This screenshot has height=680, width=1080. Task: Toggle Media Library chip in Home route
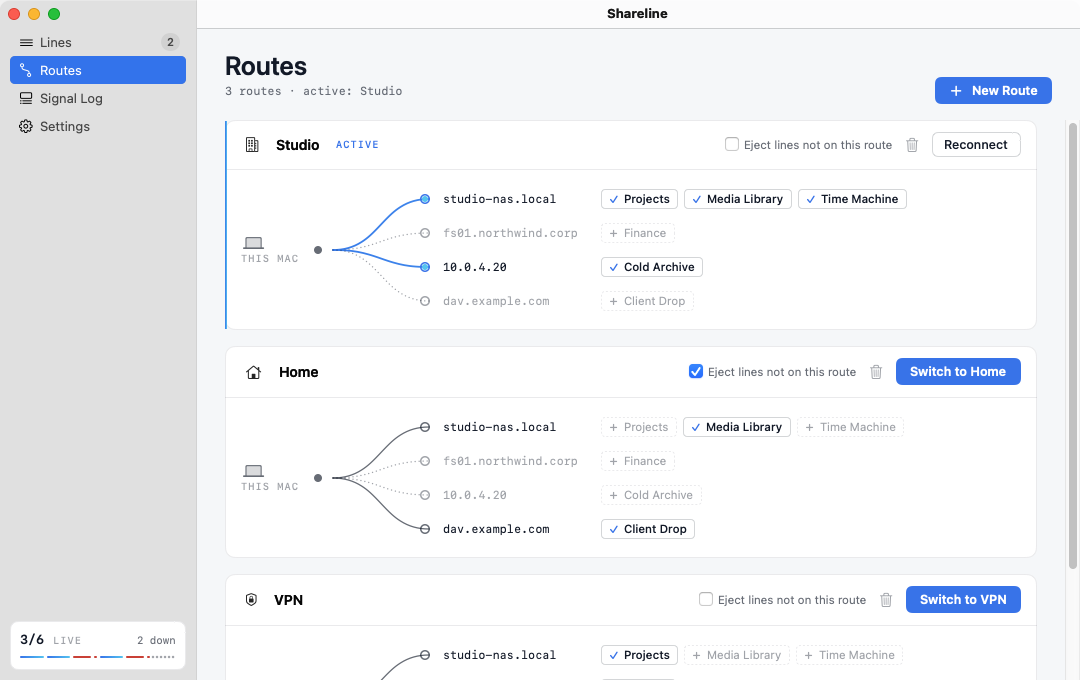(x=737, y=427)
